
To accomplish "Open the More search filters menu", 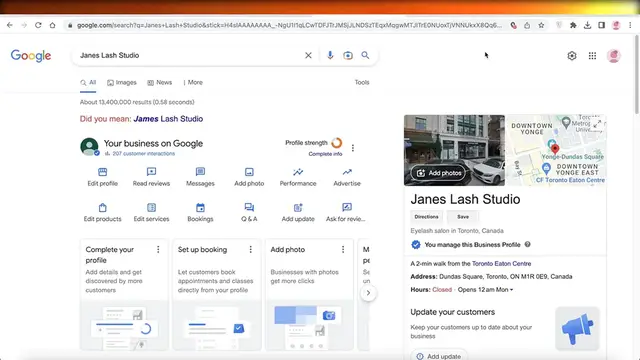I will pos(193,82).
